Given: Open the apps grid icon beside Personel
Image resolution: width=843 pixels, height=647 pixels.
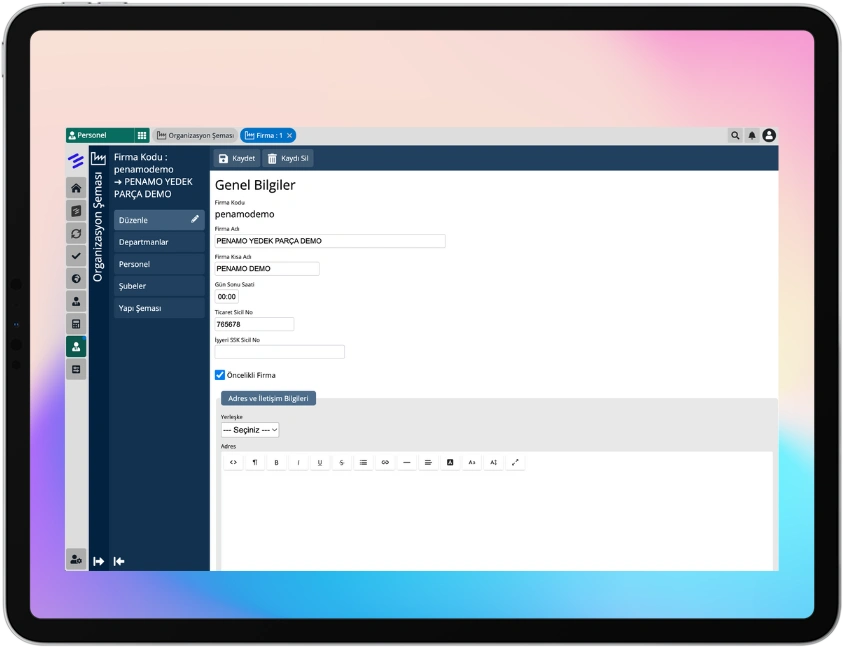Looking at the screenshot, I should tap(142, 135).
